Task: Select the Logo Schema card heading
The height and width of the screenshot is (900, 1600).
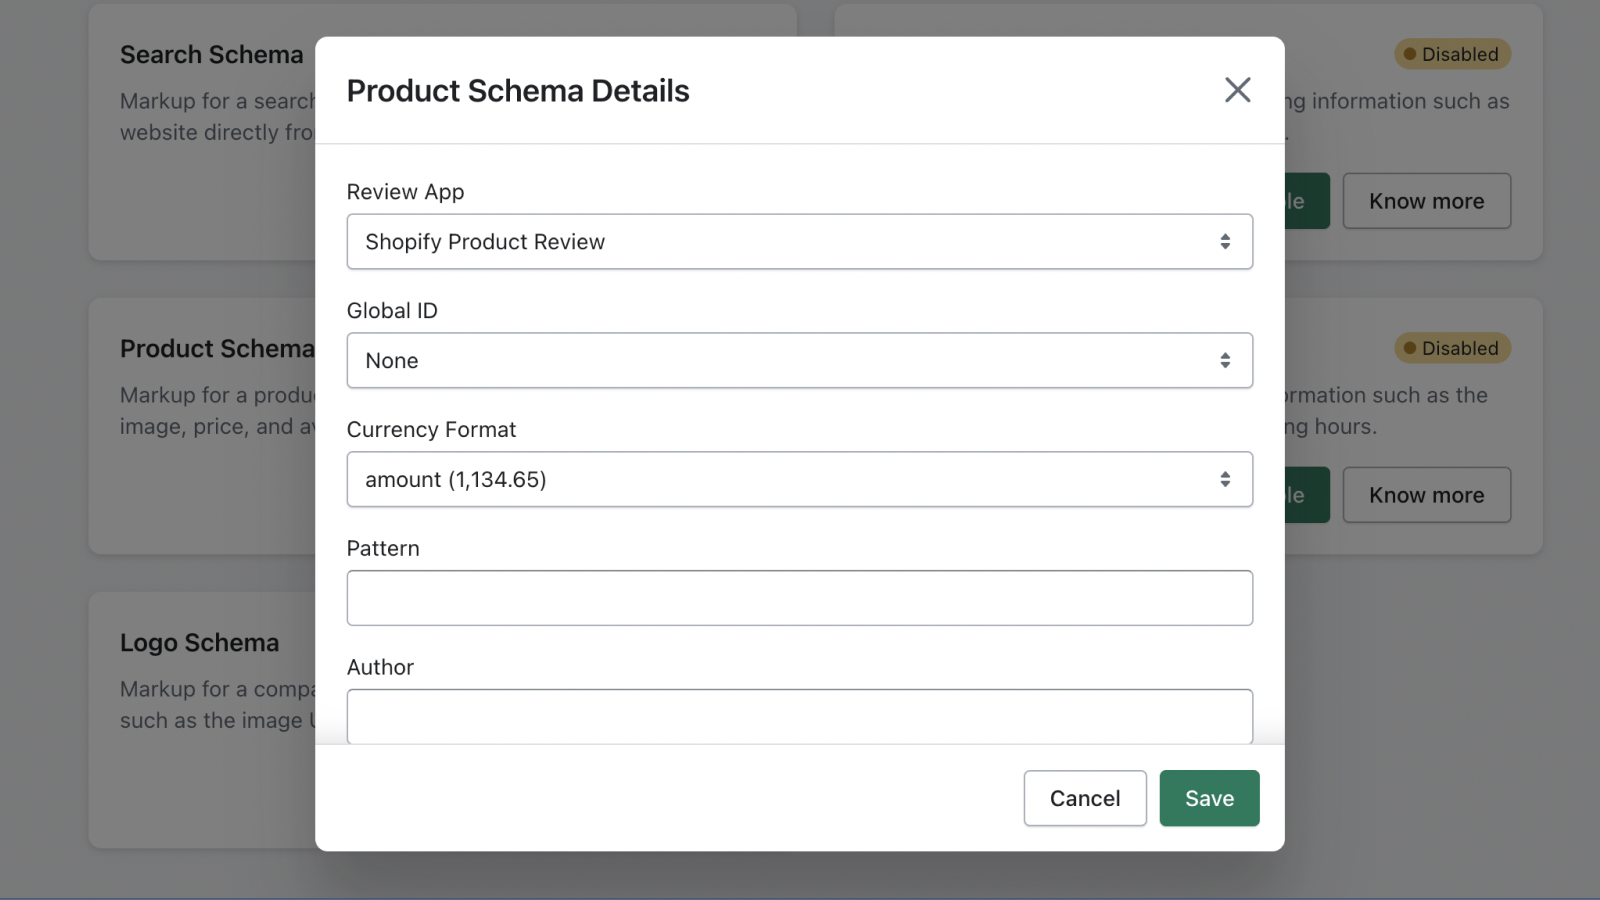Action: [199, 641]
